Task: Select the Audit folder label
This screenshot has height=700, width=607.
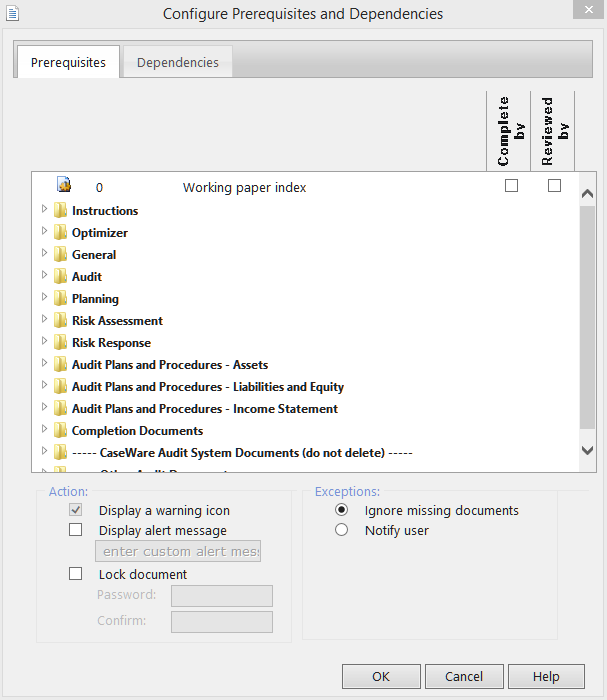Action: (x=87, y=276)
